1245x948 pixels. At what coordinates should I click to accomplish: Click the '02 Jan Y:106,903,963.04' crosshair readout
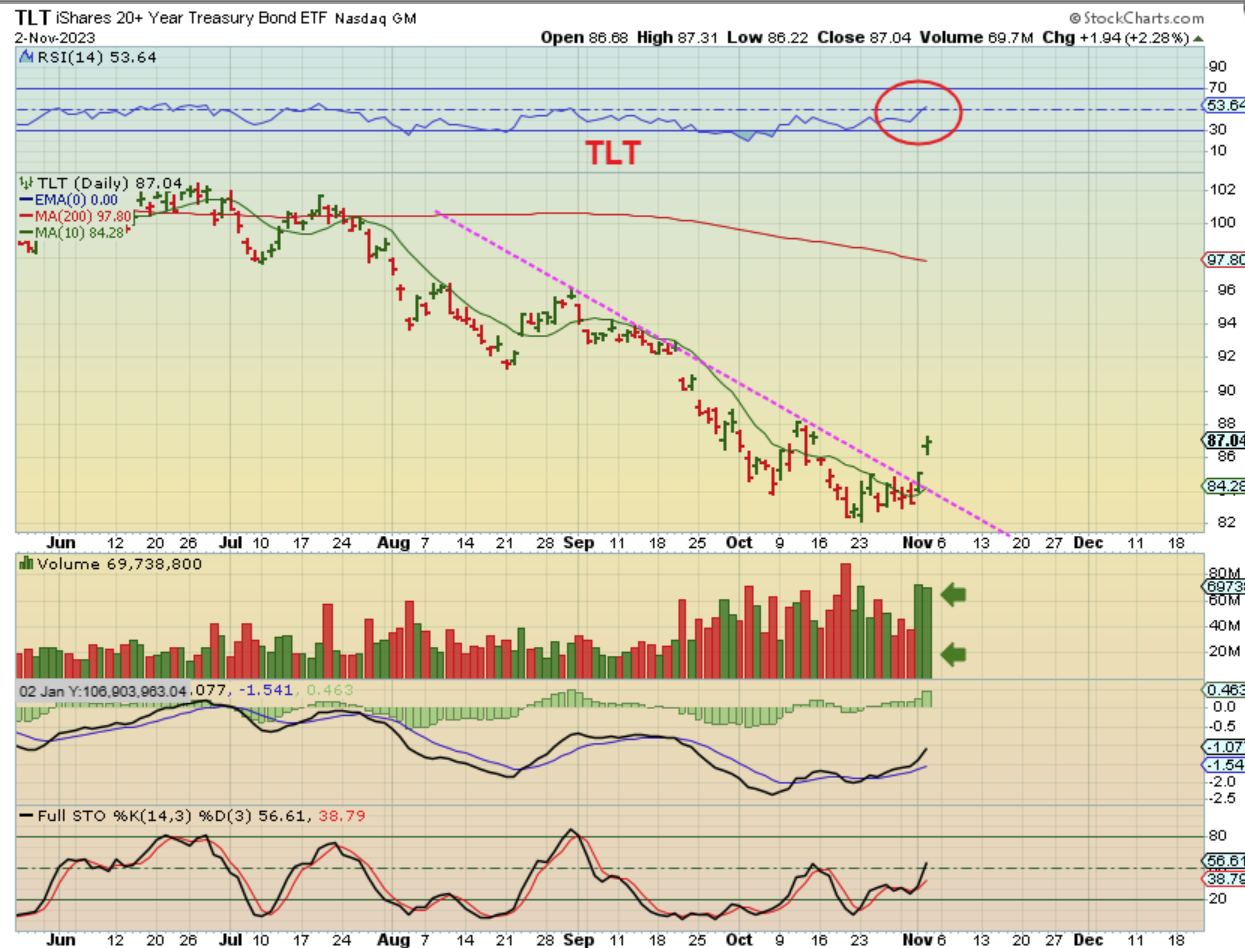[103, 690]
